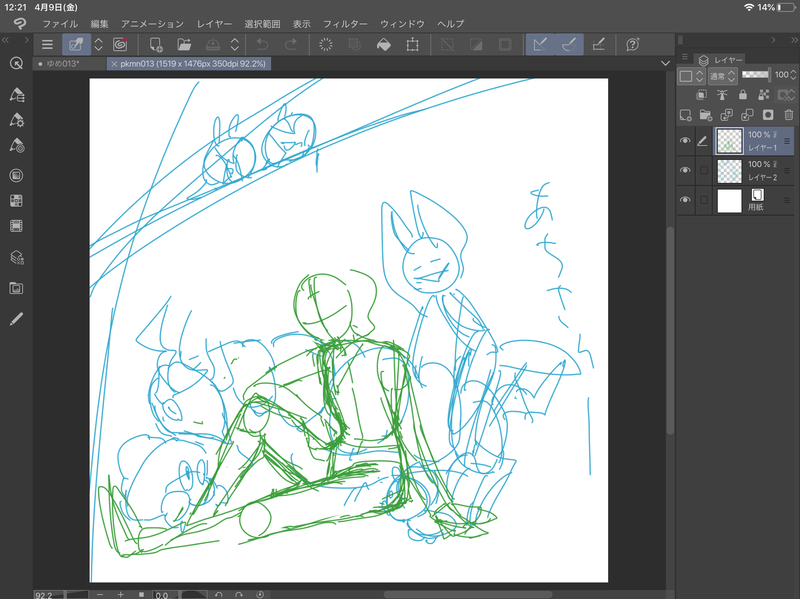Save the current file
The image size is (800, 599).
click(x=212, y=45)
